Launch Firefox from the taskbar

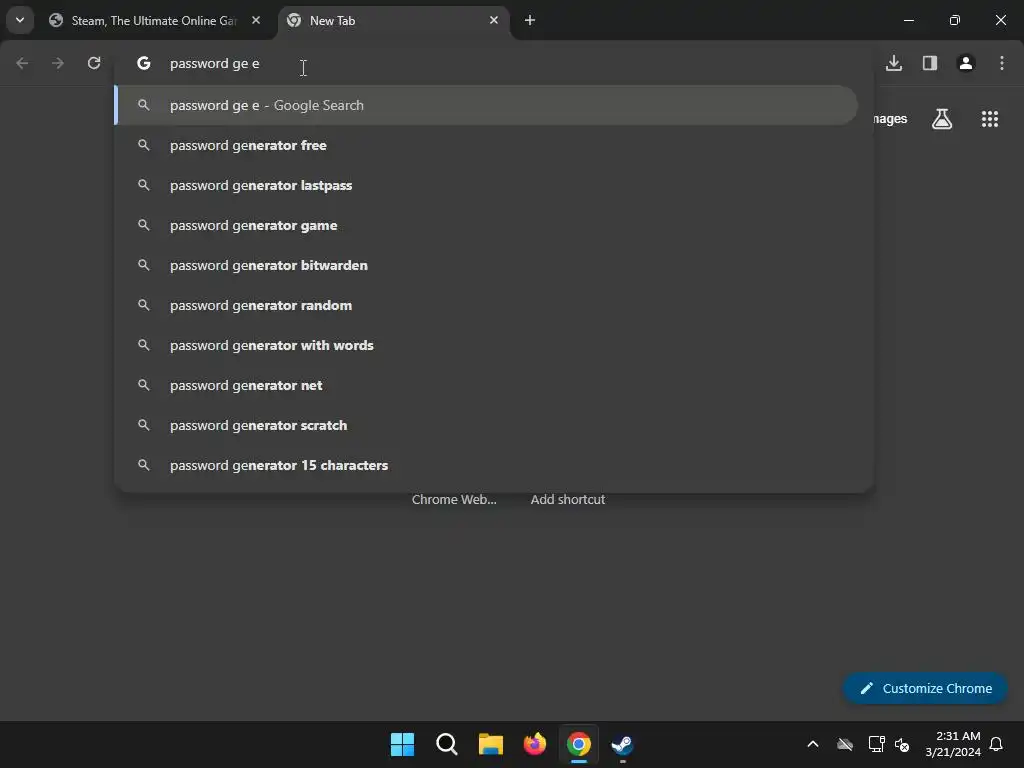pos(535,744)
